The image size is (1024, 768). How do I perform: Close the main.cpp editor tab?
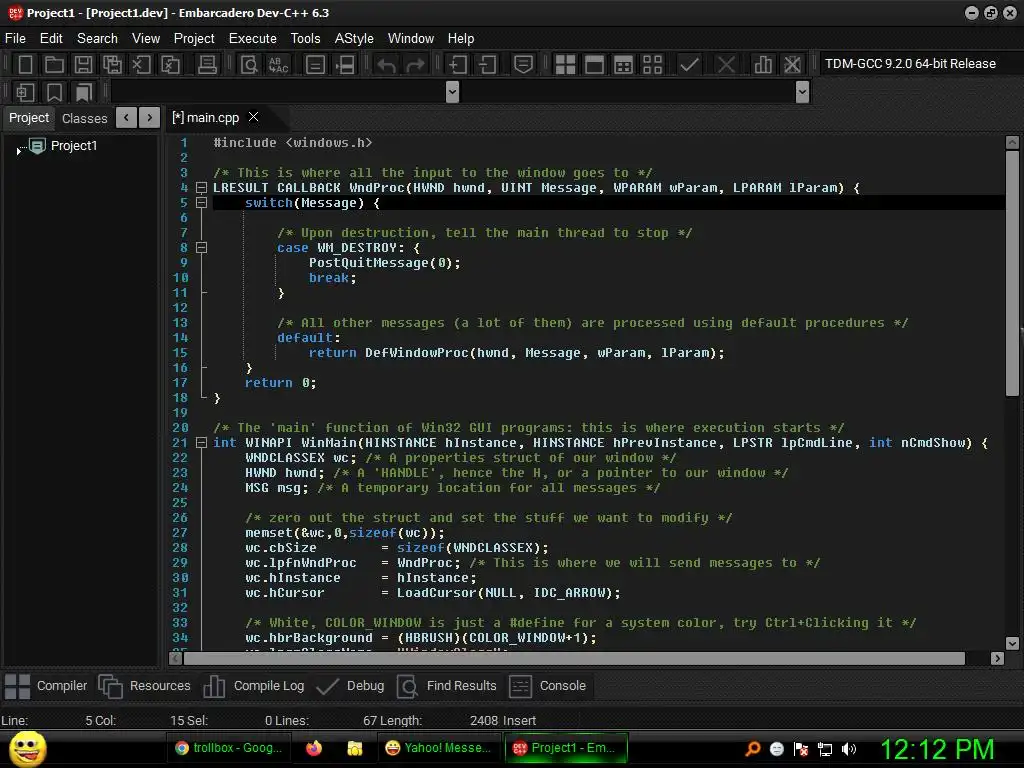253,117
